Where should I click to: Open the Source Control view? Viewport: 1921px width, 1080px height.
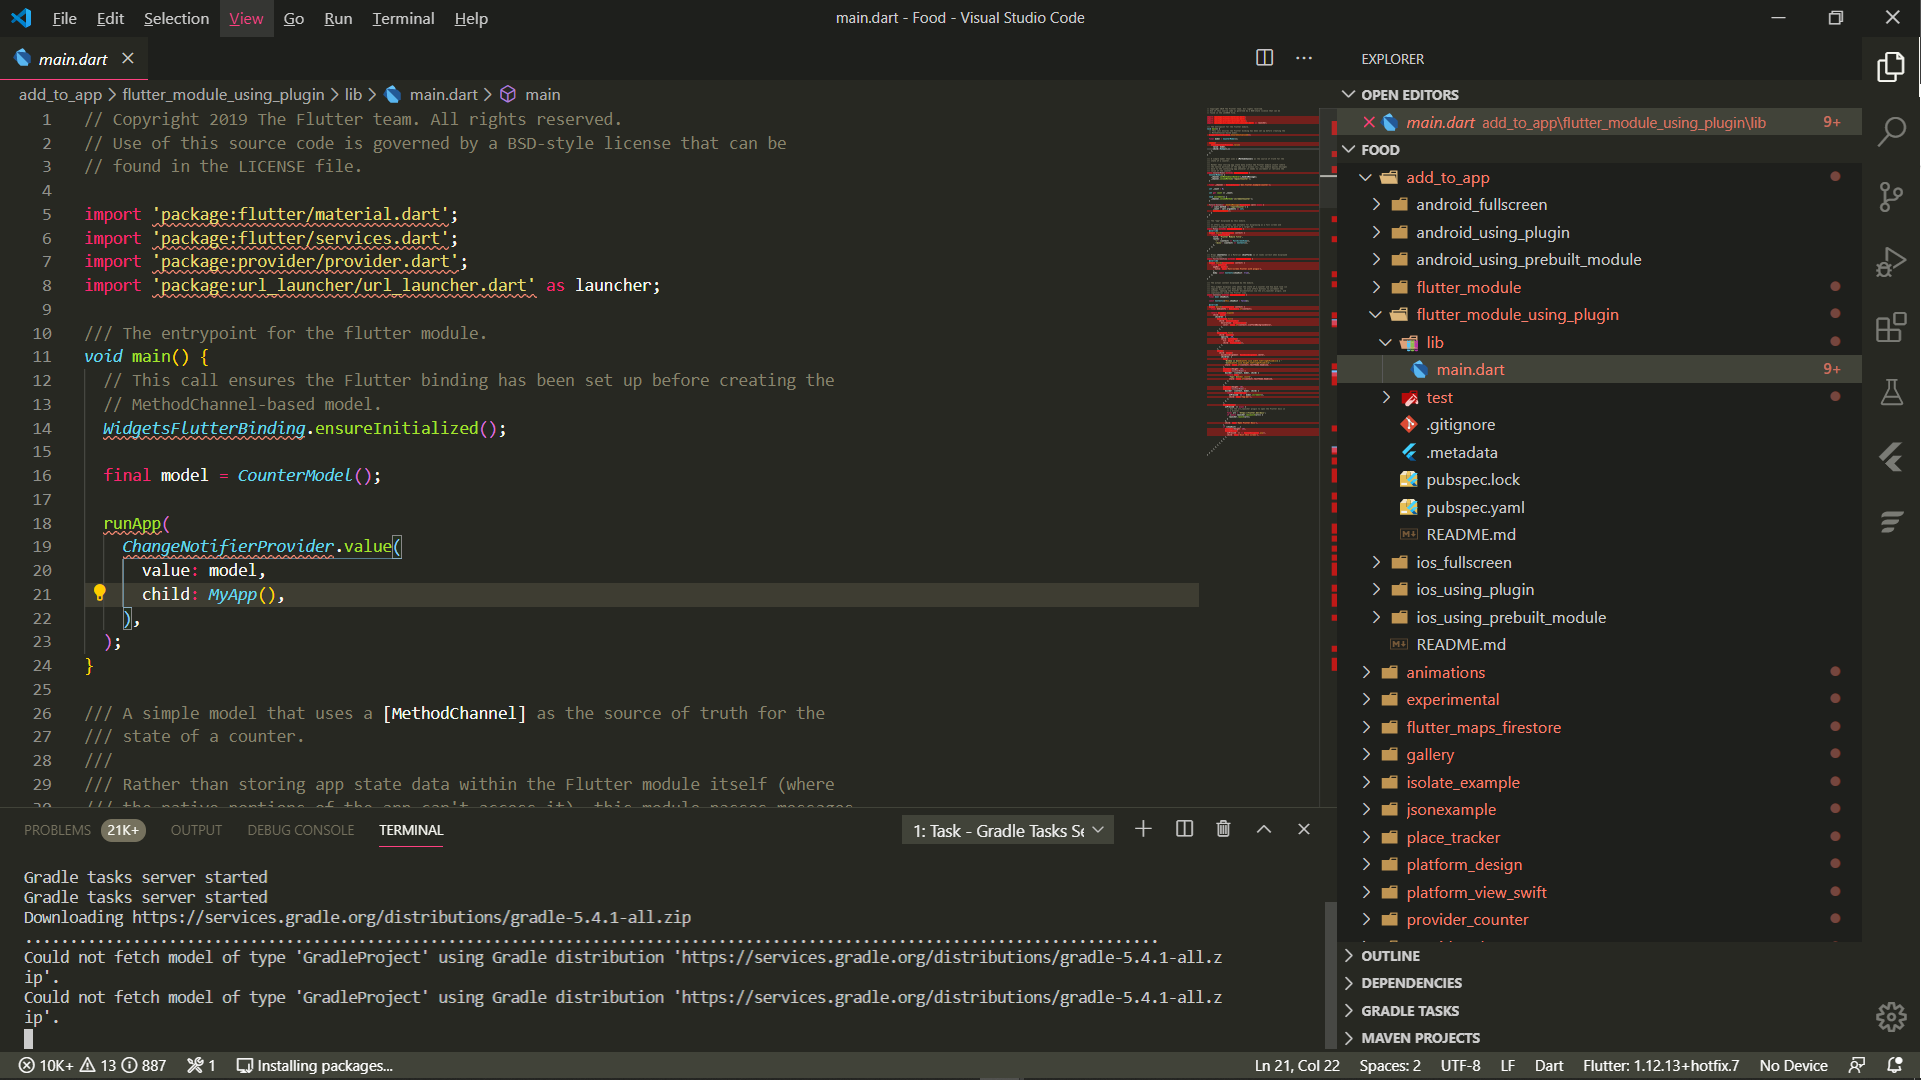(1892, 196)
